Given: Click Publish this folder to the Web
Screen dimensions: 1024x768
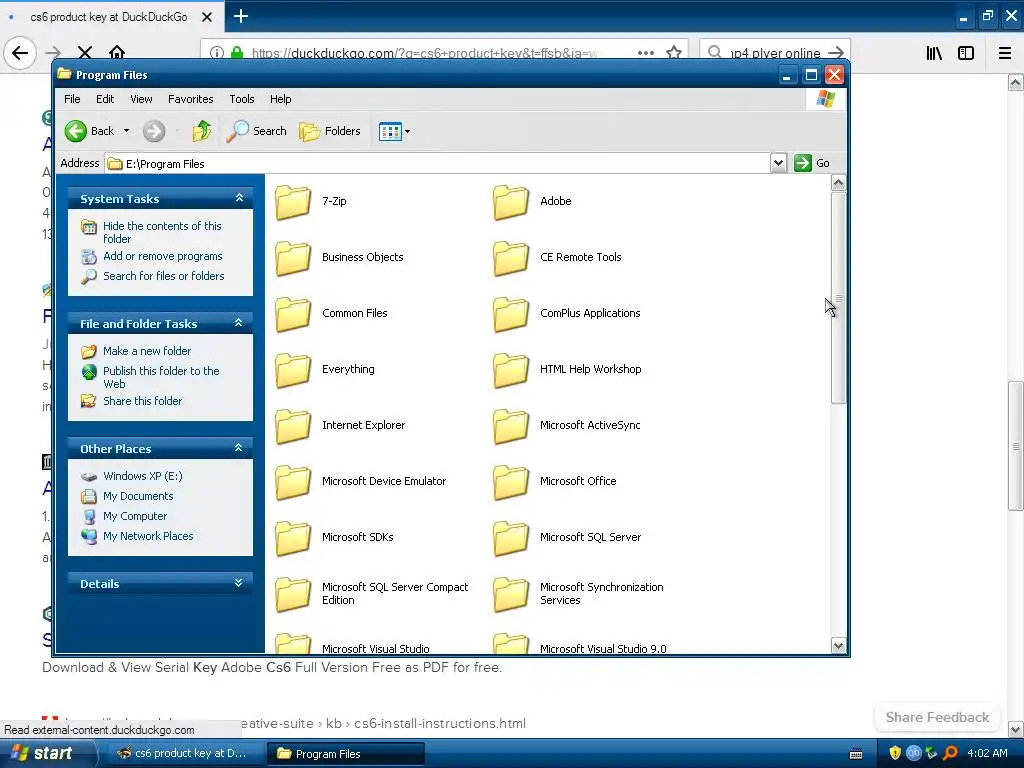Looking at the screenshot, I should pos(161,377).
